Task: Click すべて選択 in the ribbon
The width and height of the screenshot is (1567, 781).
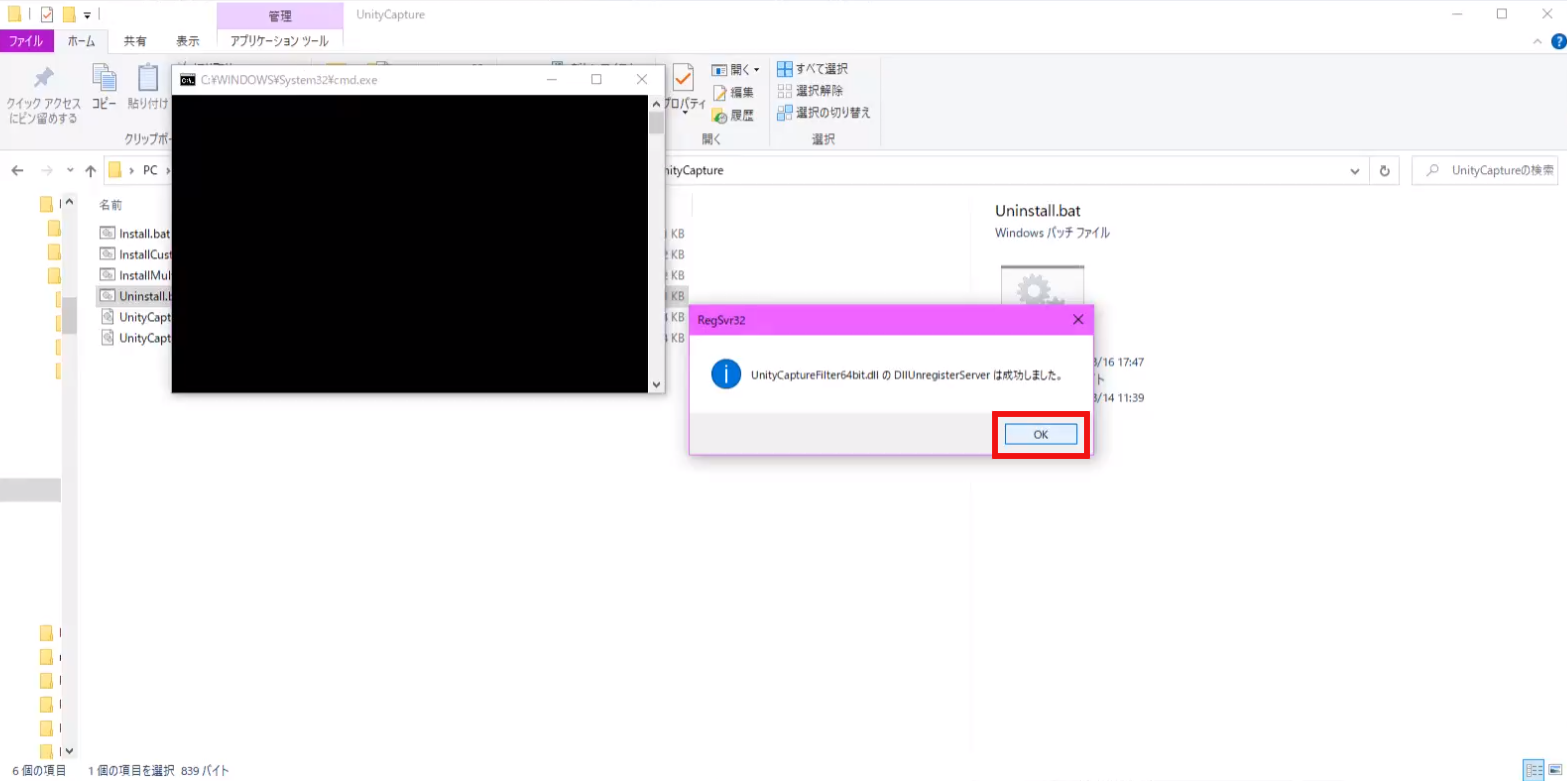Action: [812, 69]
